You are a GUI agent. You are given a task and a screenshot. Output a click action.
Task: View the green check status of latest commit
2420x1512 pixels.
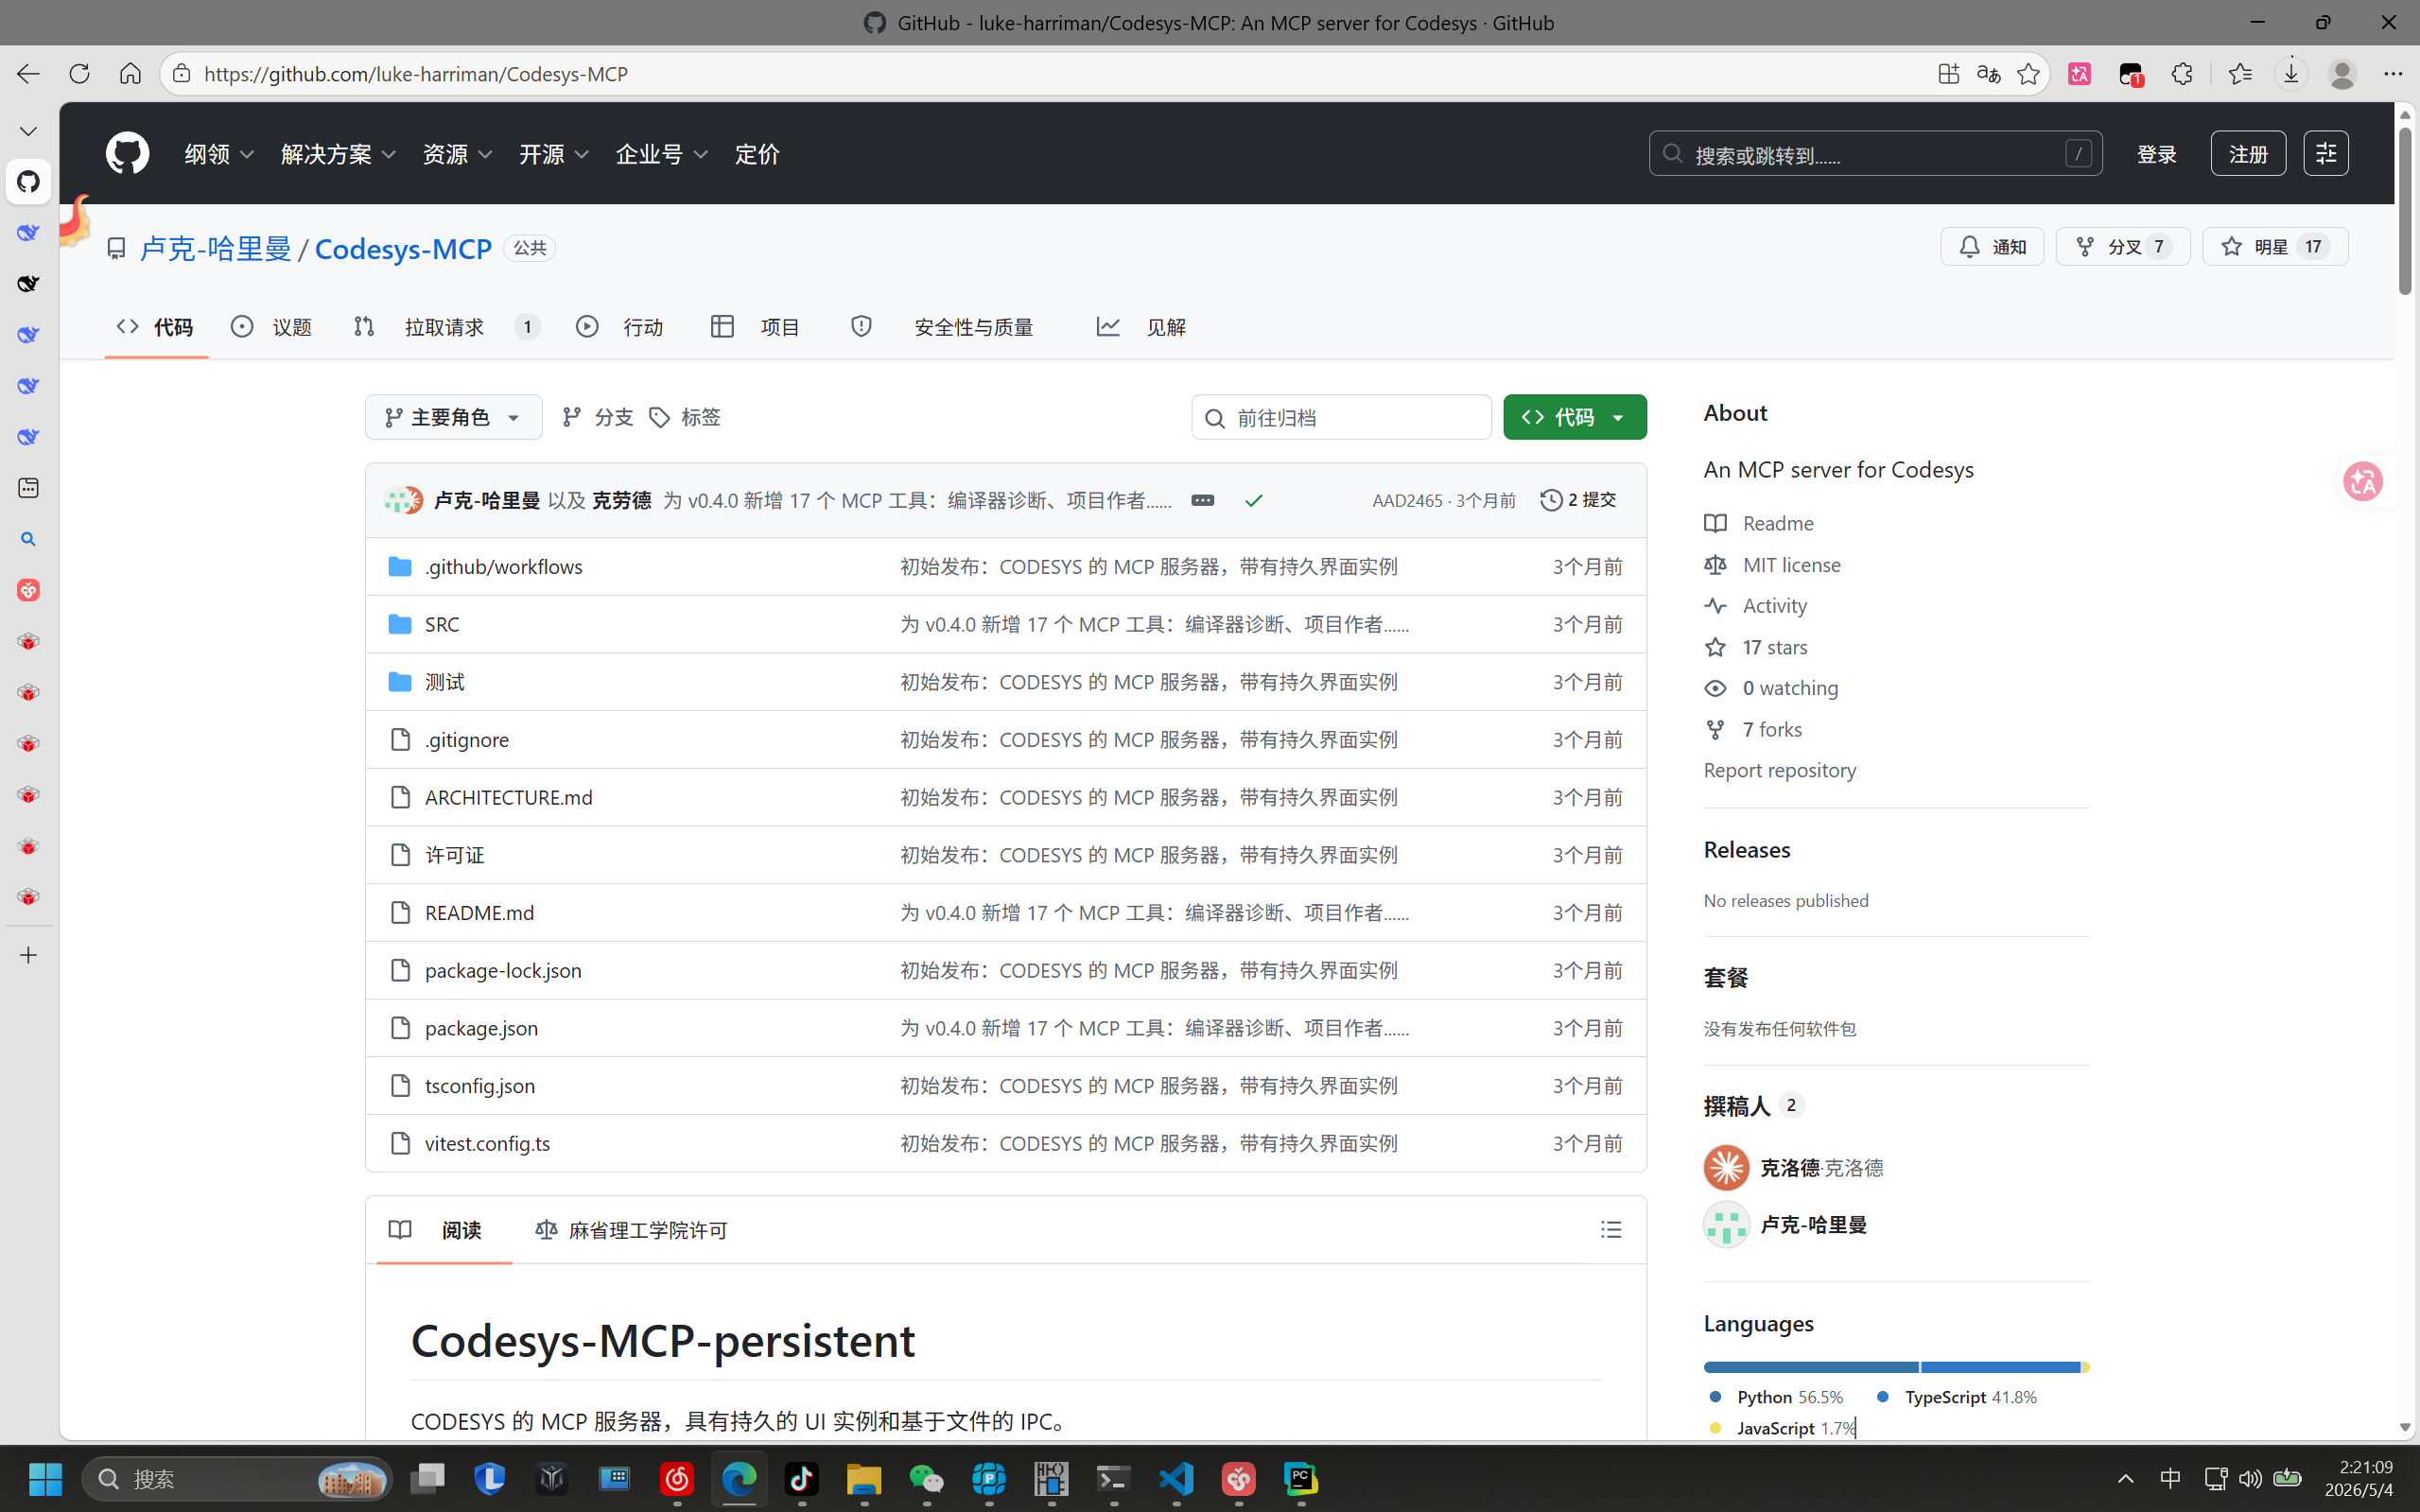tap(1254, 500)
